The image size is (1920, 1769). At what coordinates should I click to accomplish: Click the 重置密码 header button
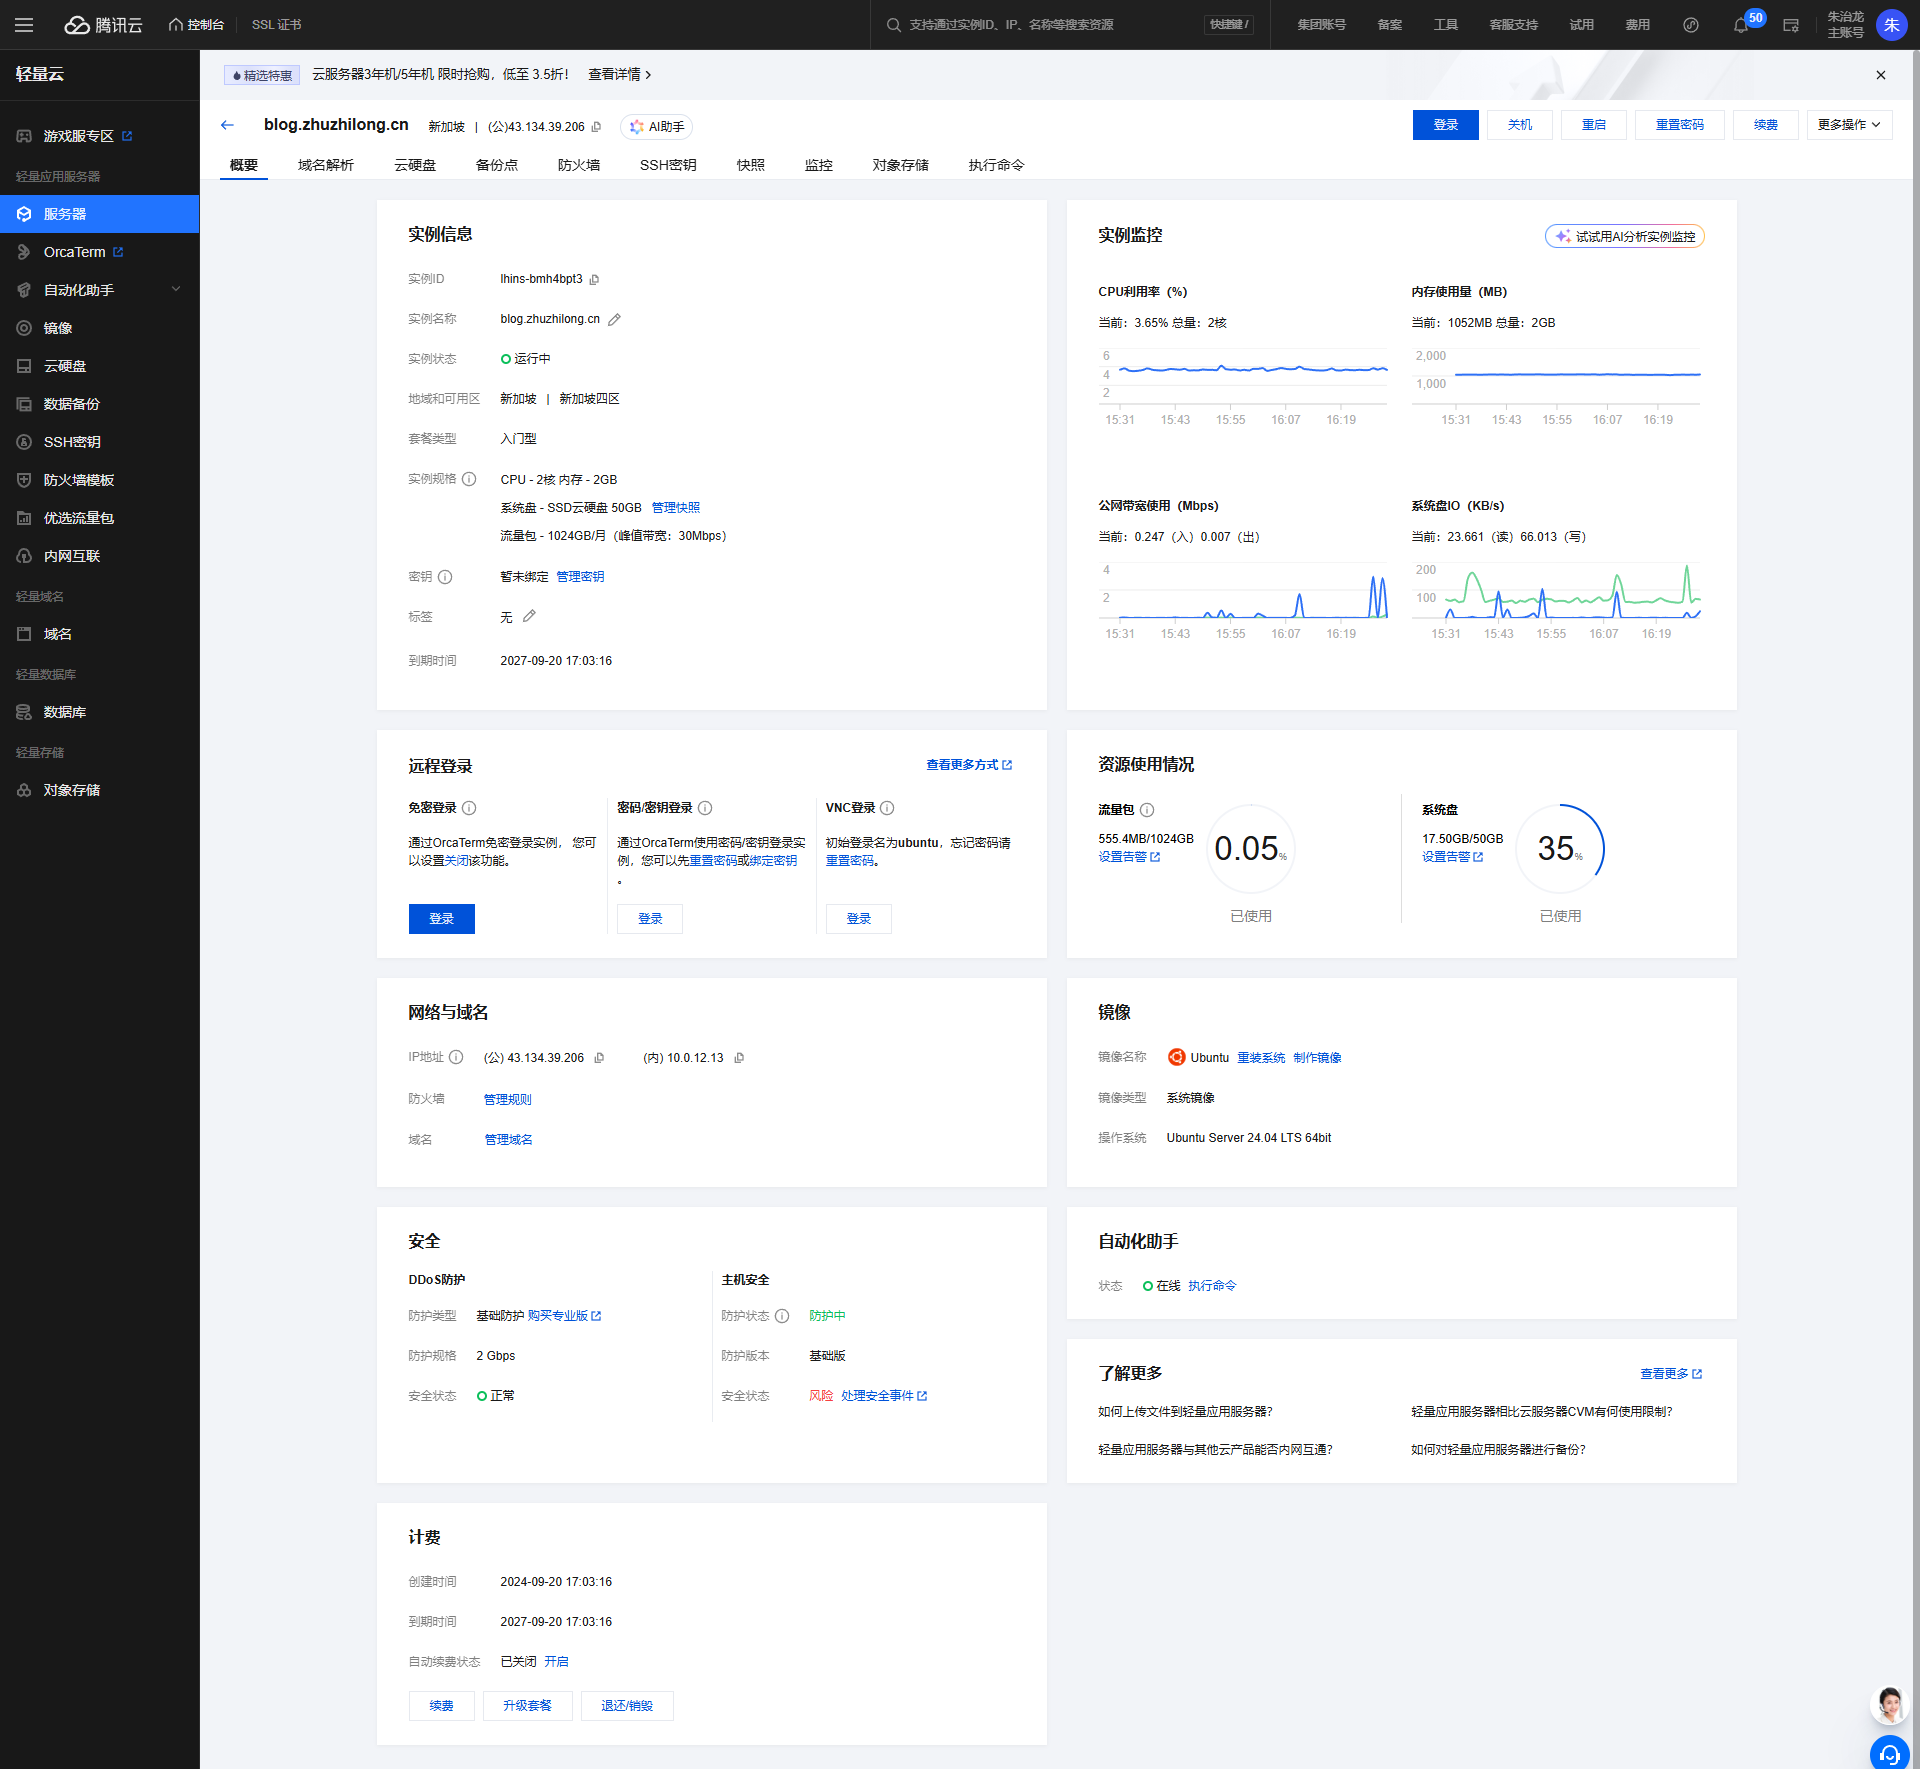click(1680, 125)
